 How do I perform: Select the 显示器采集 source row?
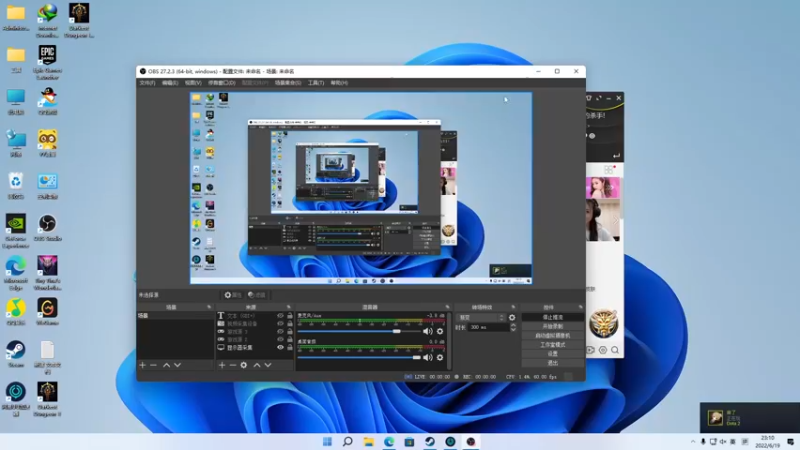tap(255, 347)
